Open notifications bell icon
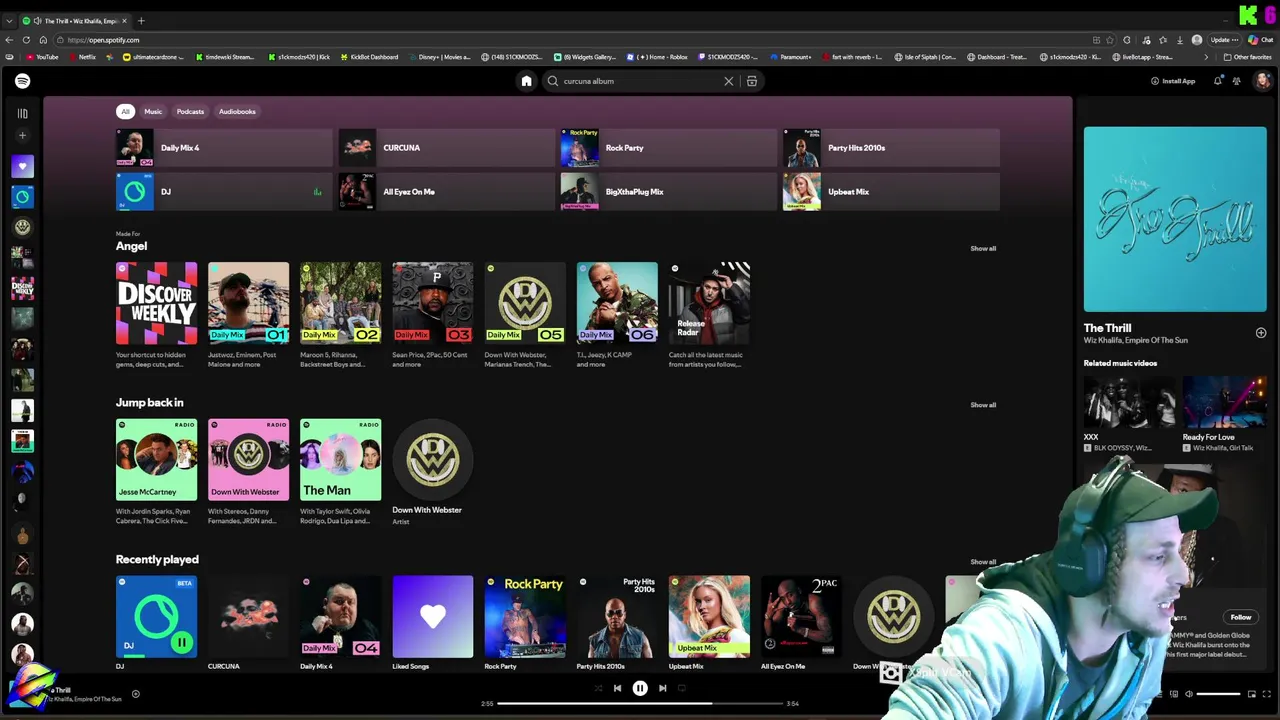This screenshot has height=720, width=1280. pos(1217,81)
